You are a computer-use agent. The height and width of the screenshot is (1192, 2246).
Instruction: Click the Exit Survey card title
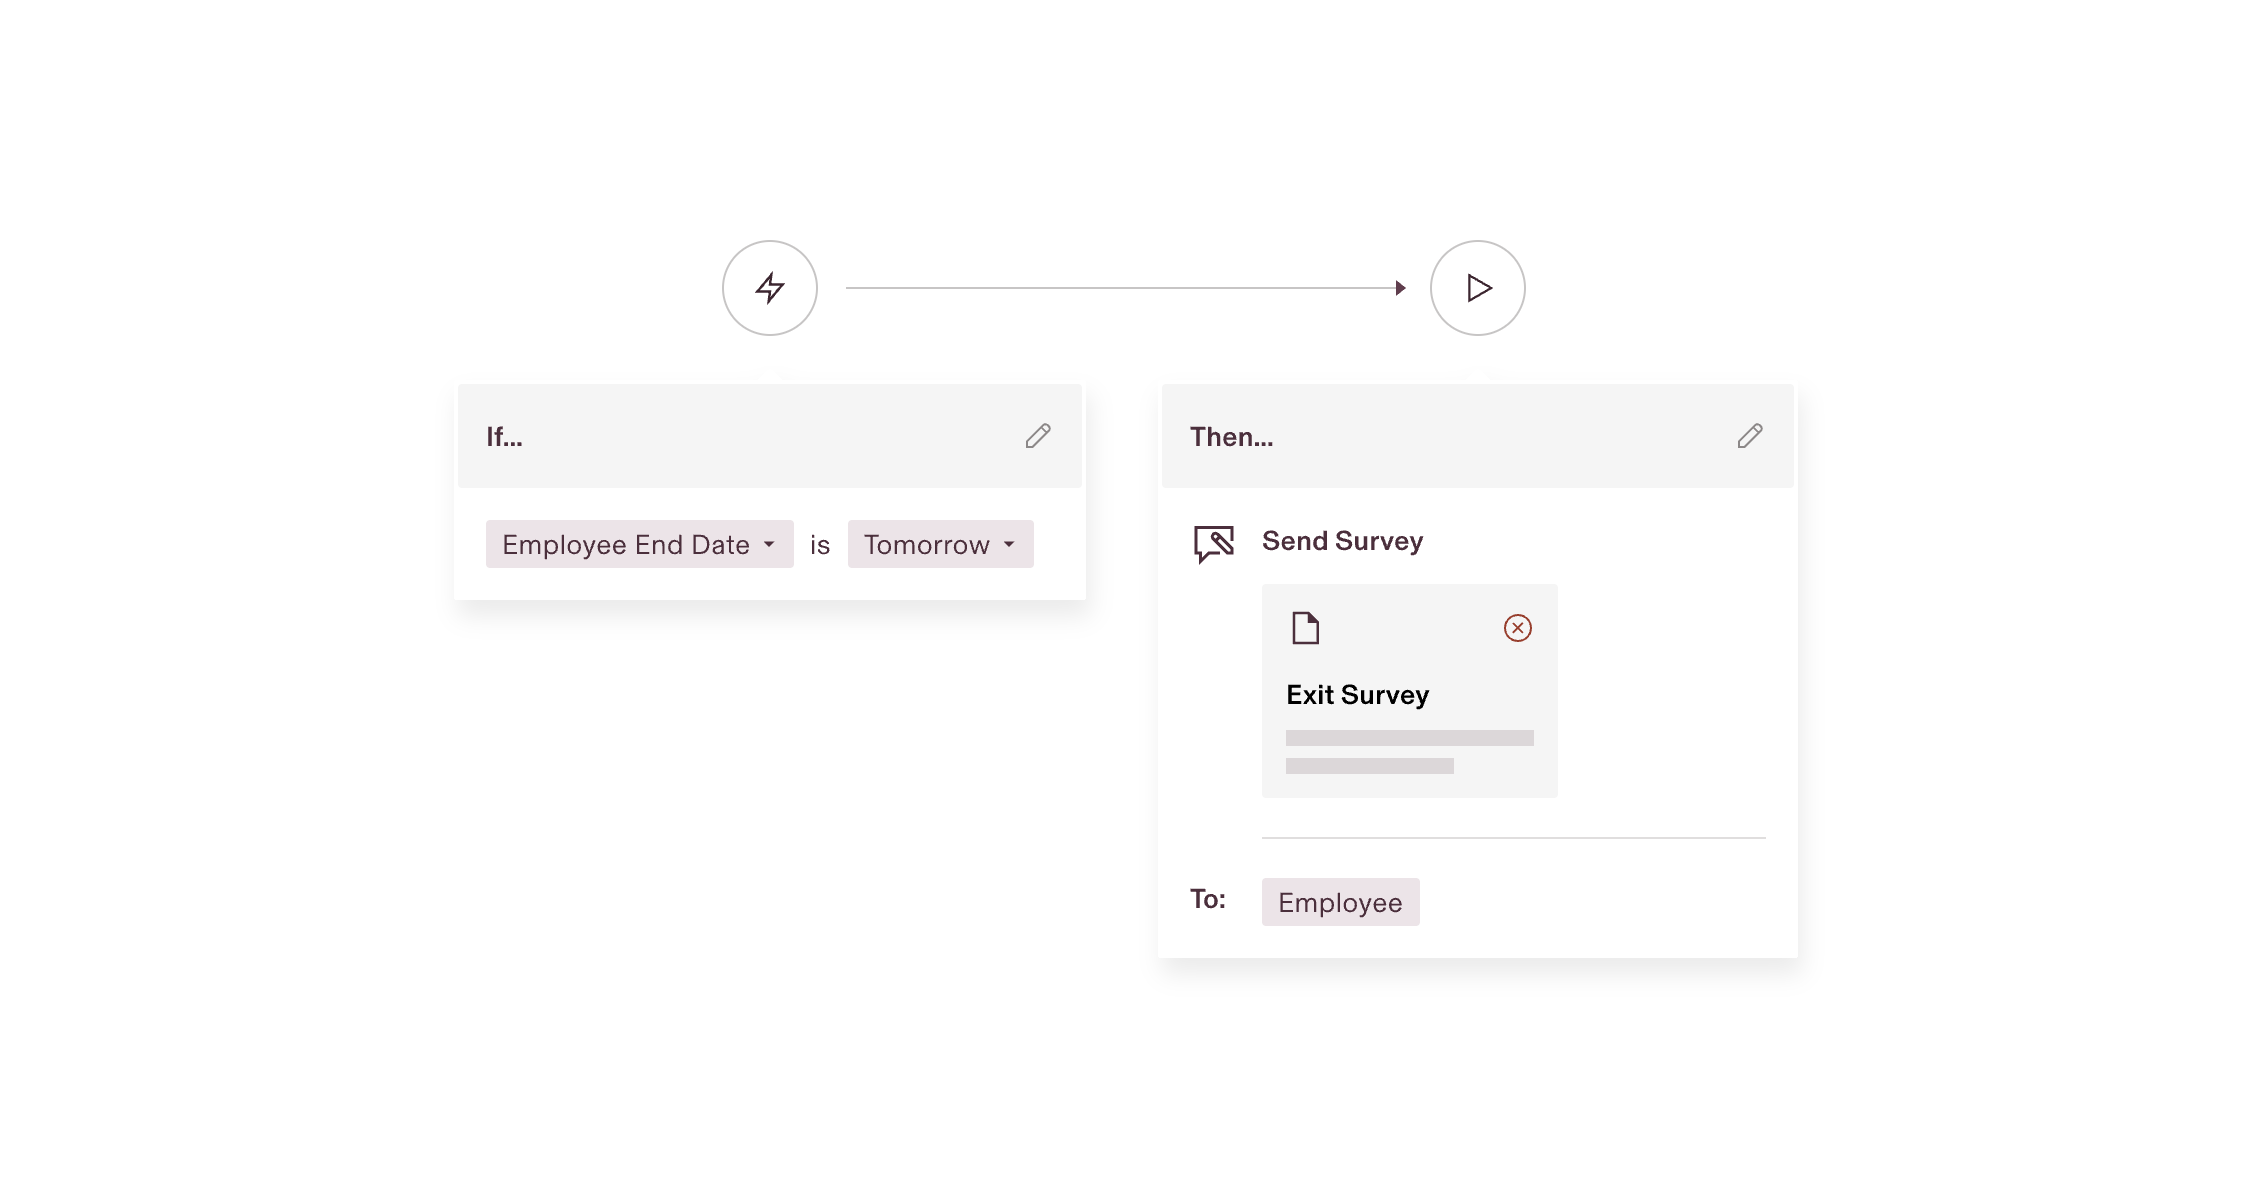(1357, 694)
